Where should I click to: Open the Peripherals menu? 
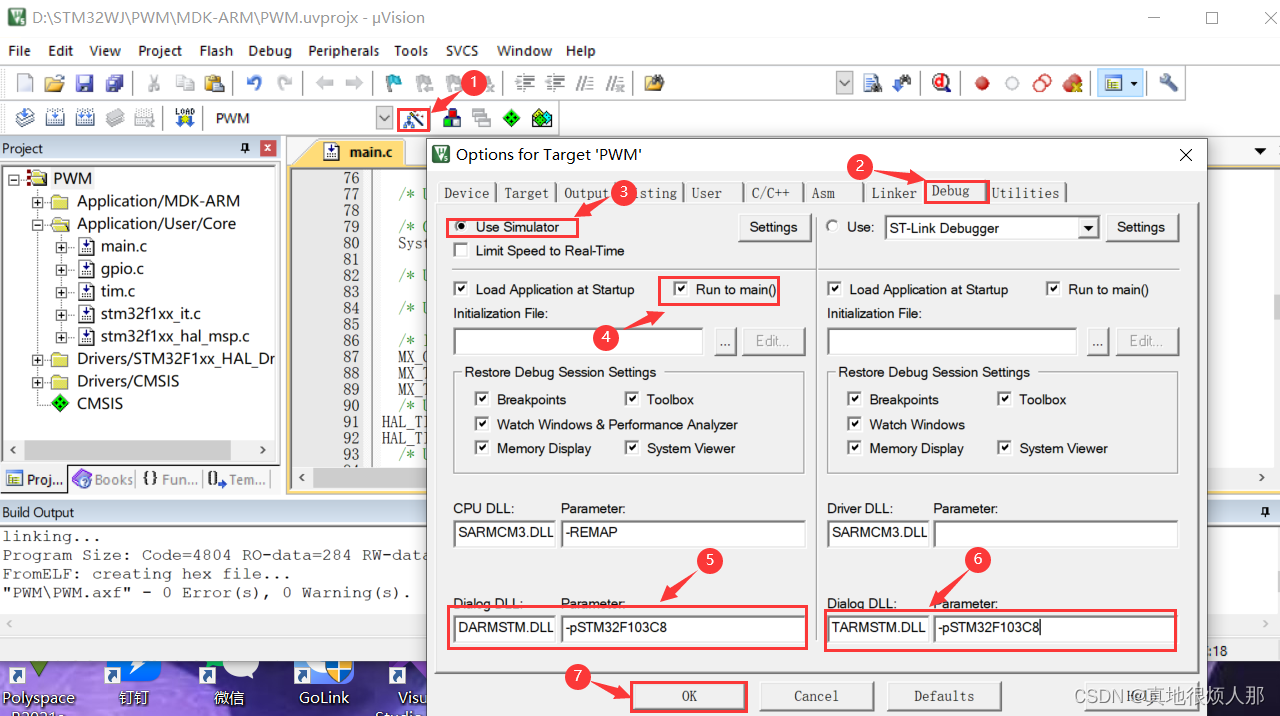(x=343, y=50)
